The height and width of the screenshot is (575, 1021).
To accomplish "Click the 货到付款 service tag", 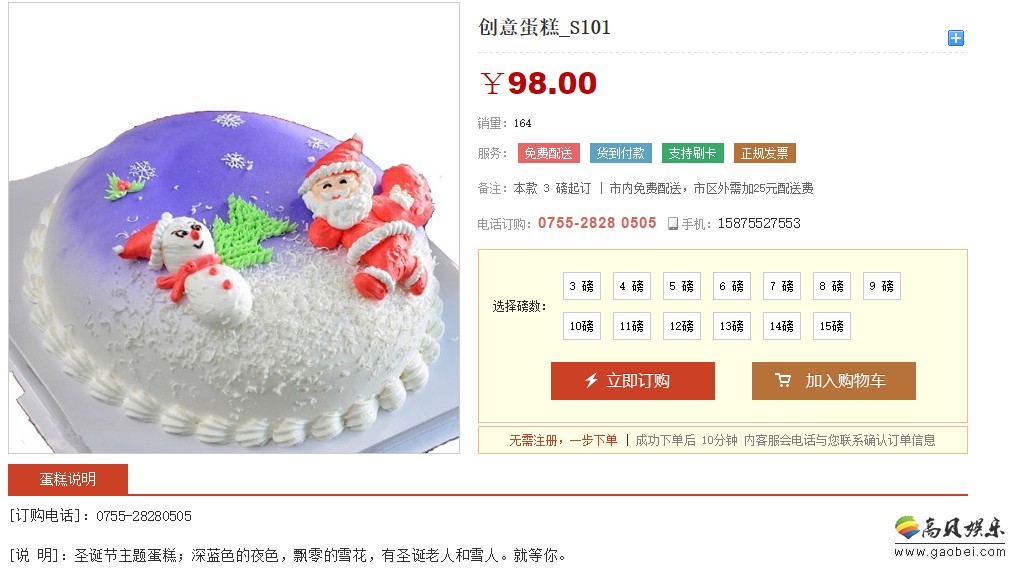I will pyautogui.click(x=621, y=153).
